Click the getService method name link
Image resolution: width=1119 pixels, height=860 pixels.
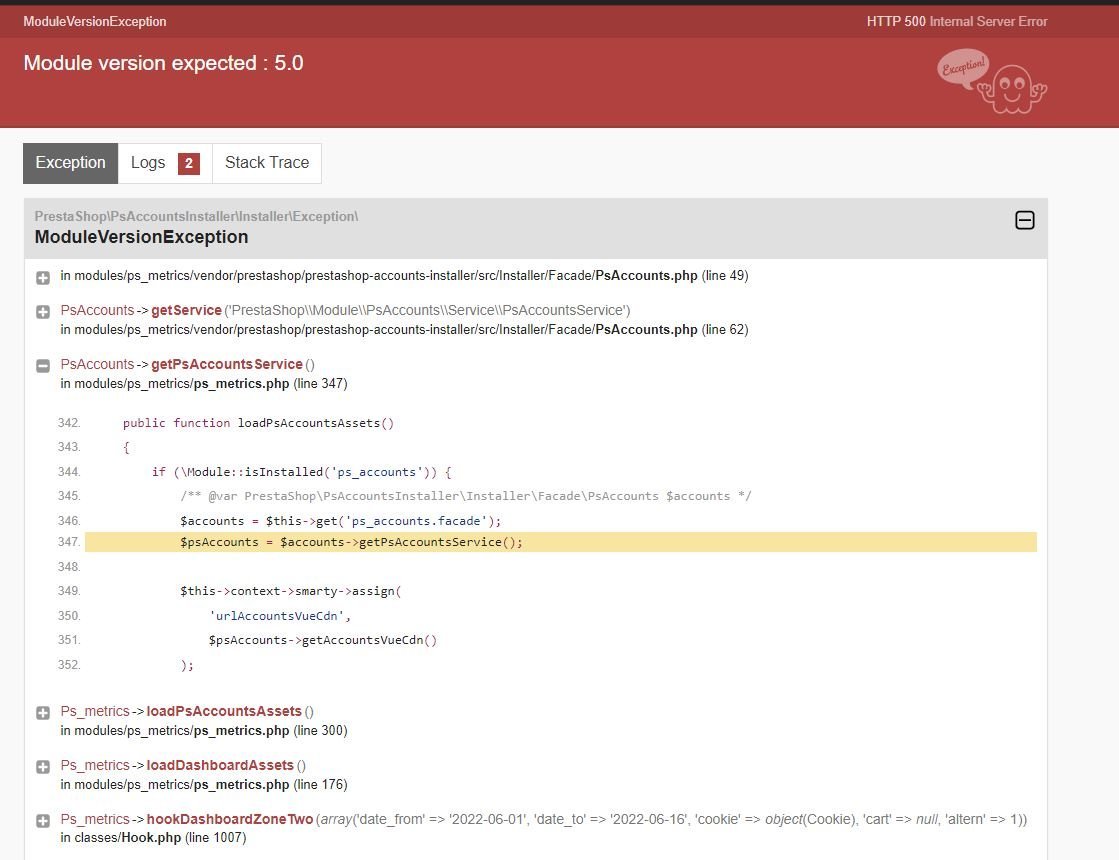pos(186,310)
